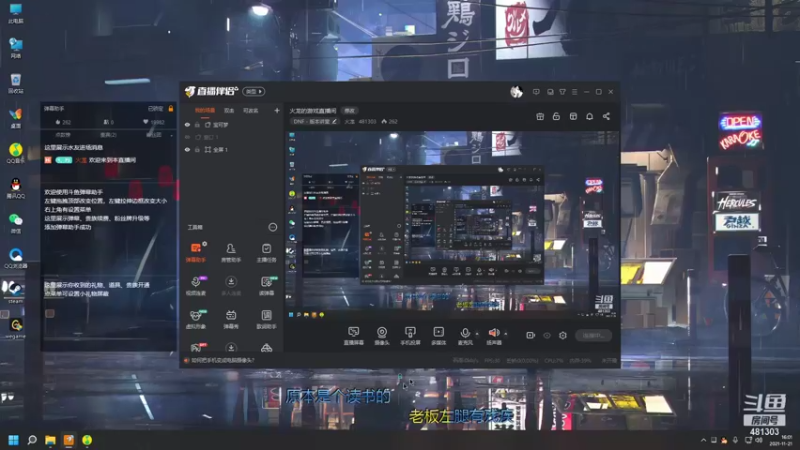This screenshot has height=450, width=800.
Task: Open the 歌词助手 tool icon
Action: click(266, 319)
